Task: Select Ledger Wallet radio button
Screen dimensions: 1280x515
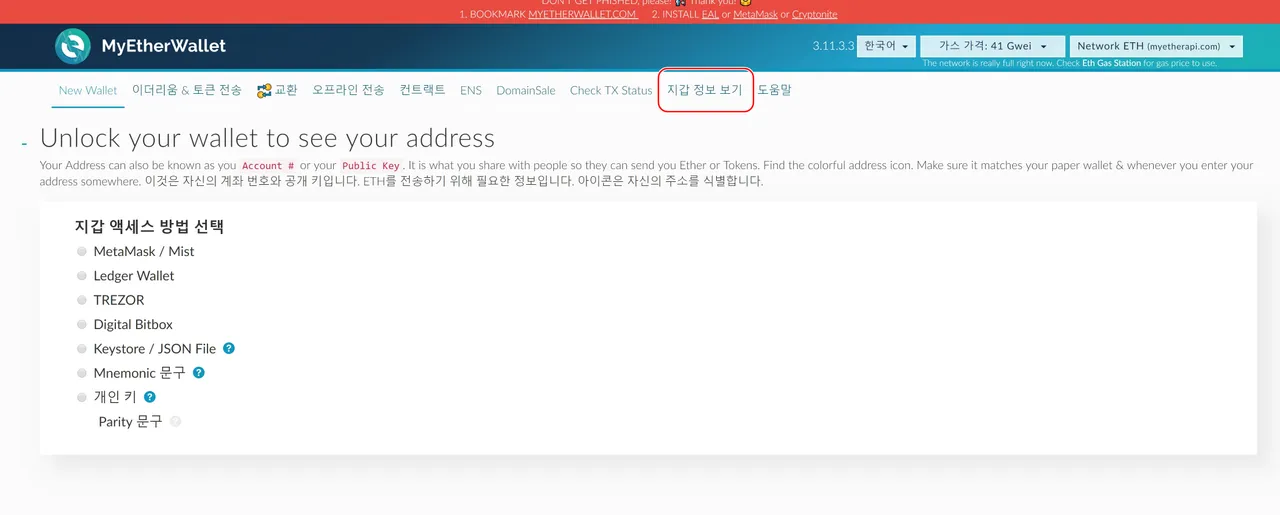Action: point(82,276)
